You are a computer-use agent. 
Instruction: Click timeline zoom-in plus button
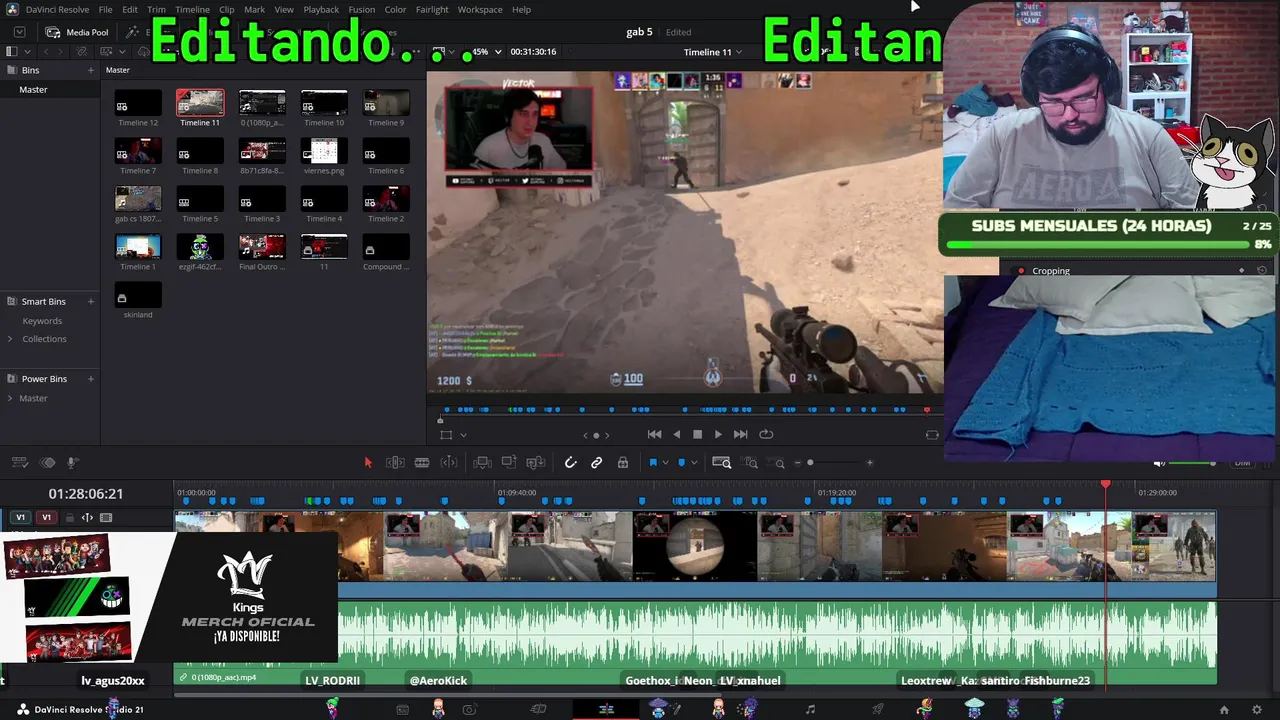[x=870, y=463]
